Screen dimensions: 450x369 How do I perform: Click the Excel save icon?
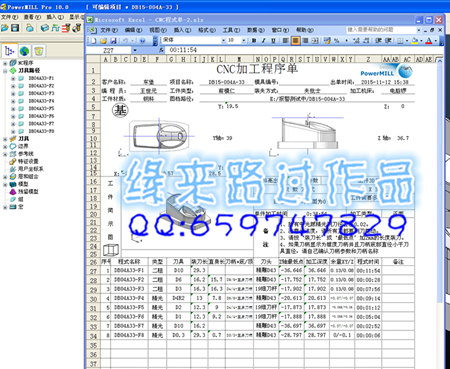[x=113, y=41]
